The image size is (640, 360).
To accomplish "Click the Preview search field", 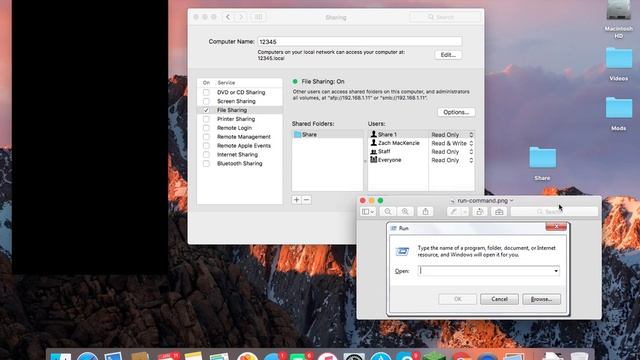I will (x=554, y=211).
